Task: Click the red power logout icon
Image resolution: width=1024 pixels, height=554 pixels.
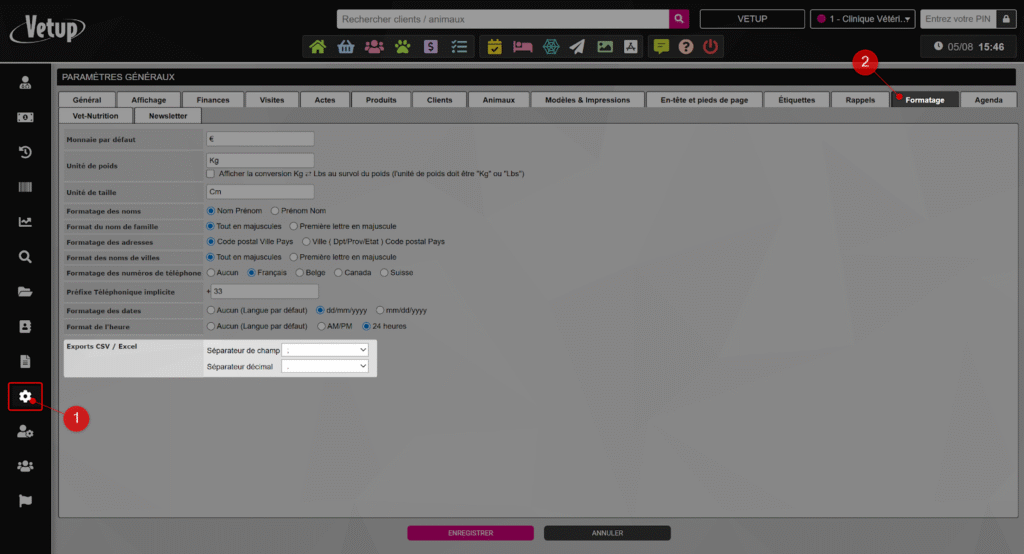Action: (710, 47)
